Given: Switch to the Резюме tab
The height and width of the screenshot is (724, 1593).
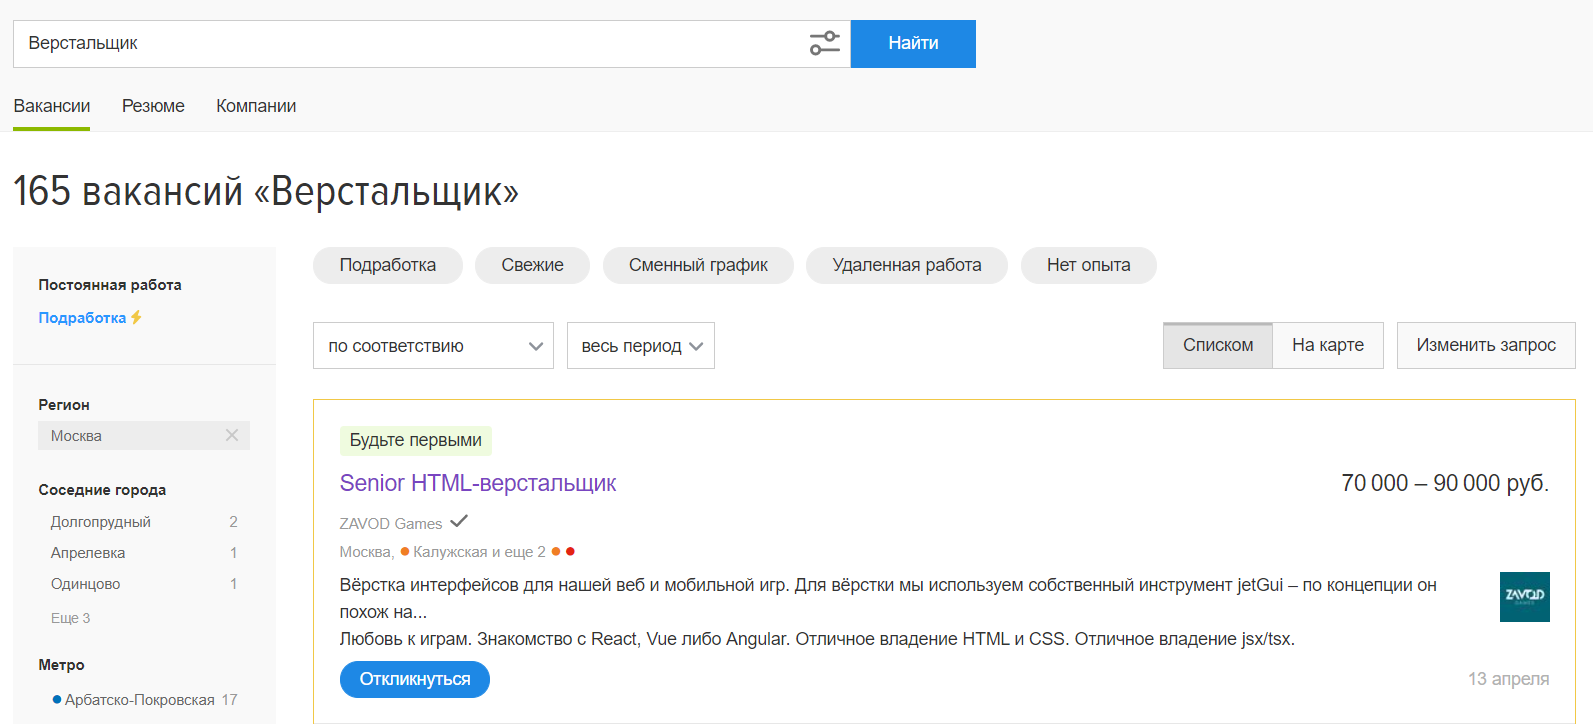Looking at the screenshot, I should [x=153, y=106].
